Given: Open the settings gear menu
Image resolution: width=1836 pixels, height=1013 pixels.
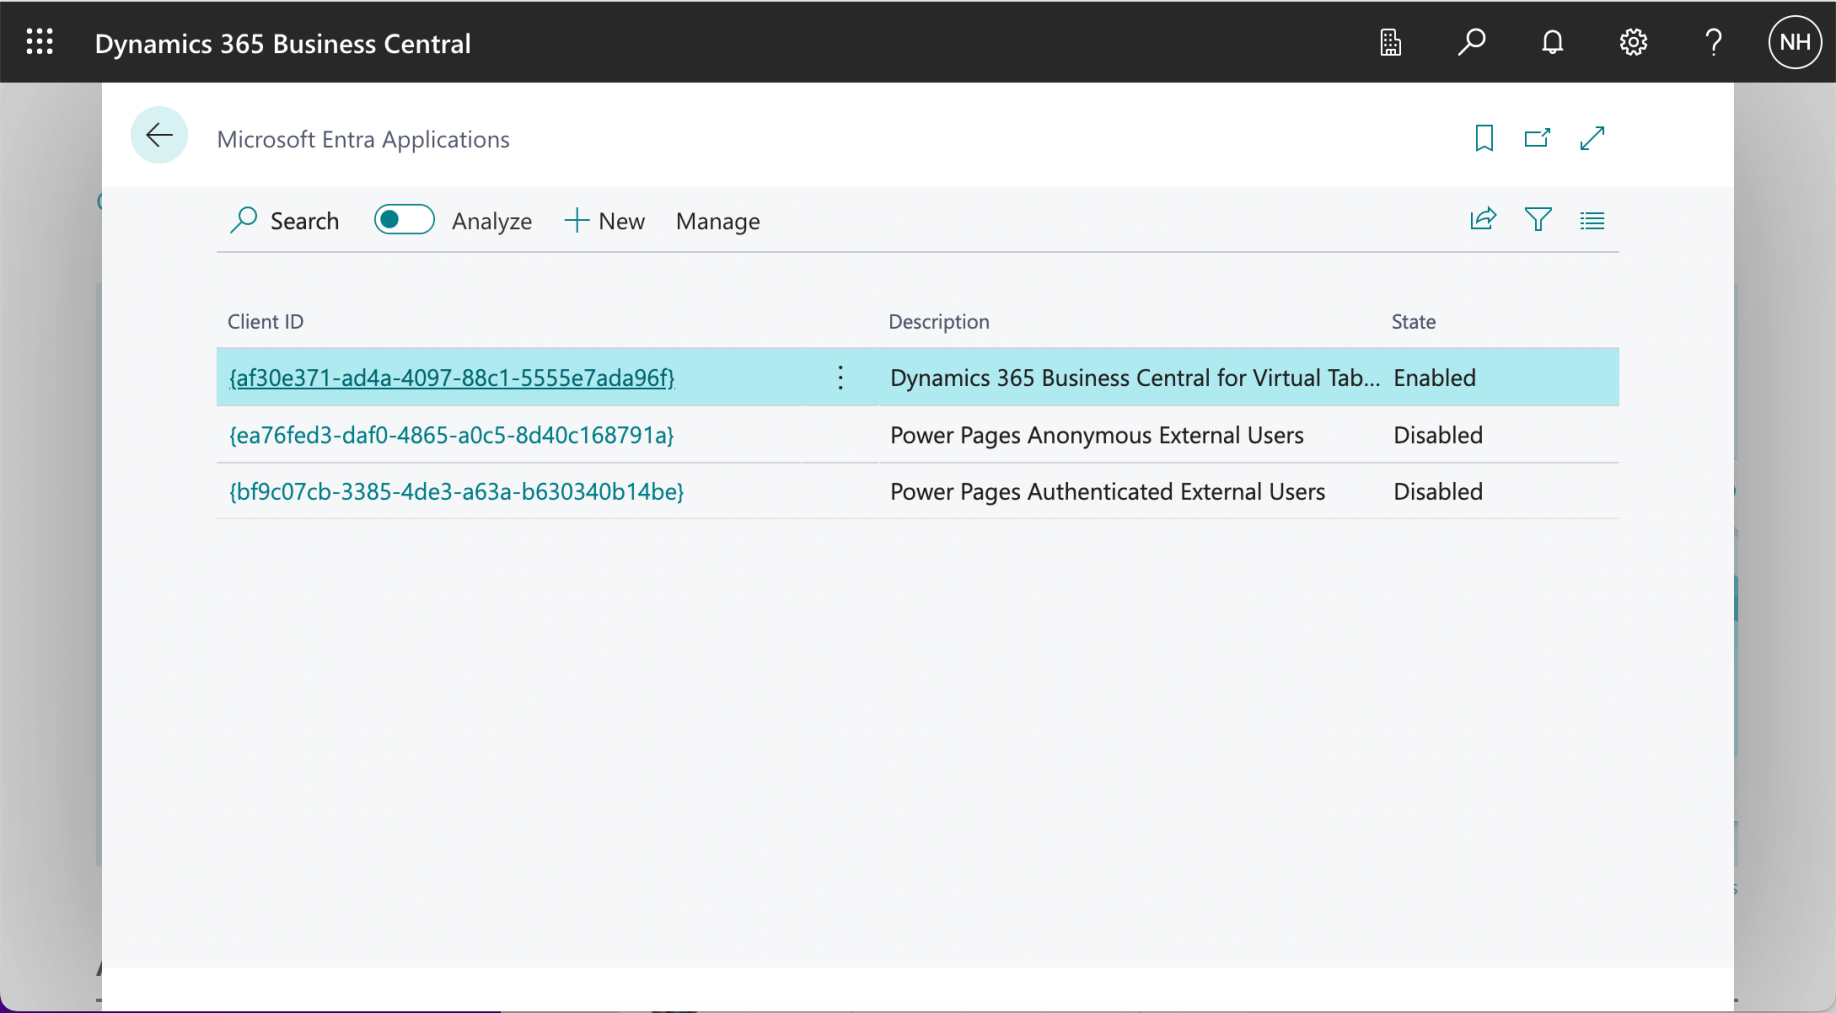Looking at the screenshot, I should (x=1633, y=42).
